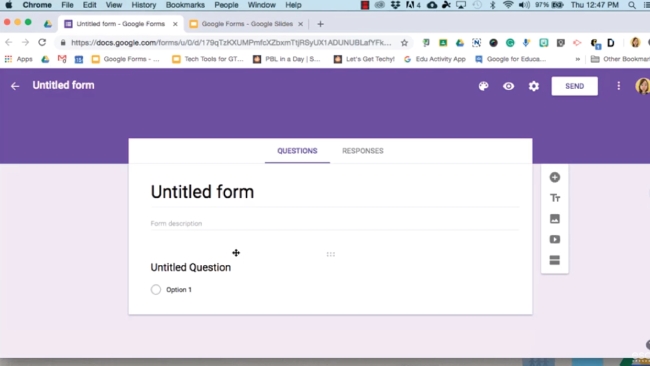Image resolution: width=650 pixels, height=366 pixels.
Task: Open the File menu
Action: tap(67, 5)
